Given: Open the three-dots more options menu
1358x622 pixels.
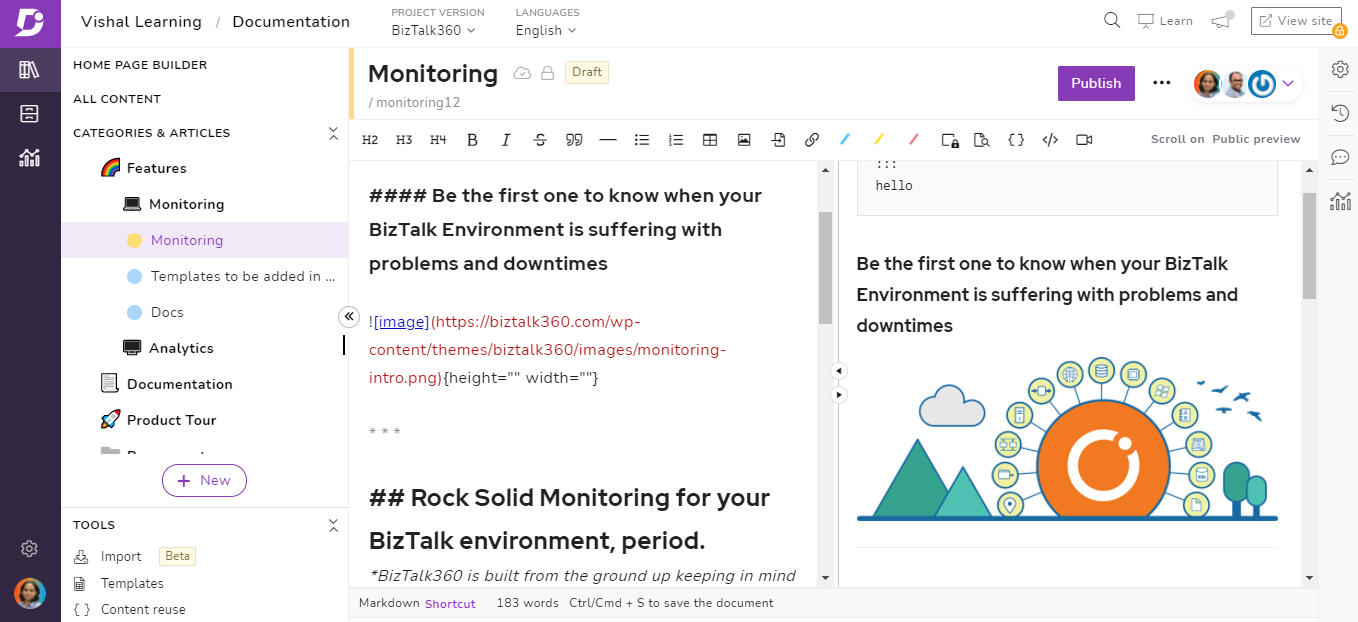Looking at the screenshot, I should (x=1161, y=83).
